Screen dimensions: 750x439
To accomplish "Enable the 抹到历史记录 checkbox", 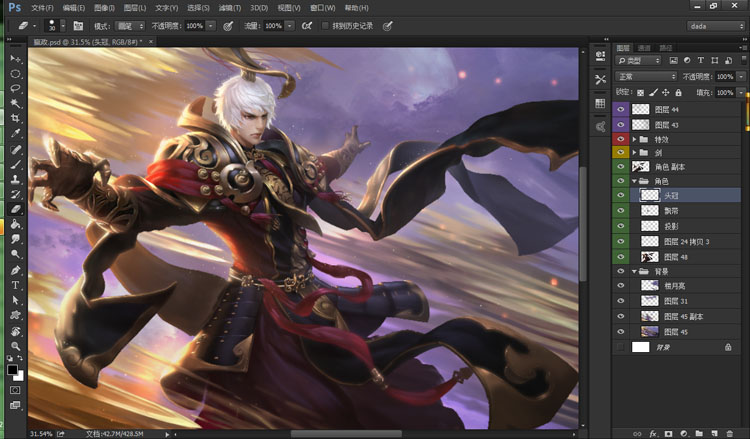I will tap(325, 26).
